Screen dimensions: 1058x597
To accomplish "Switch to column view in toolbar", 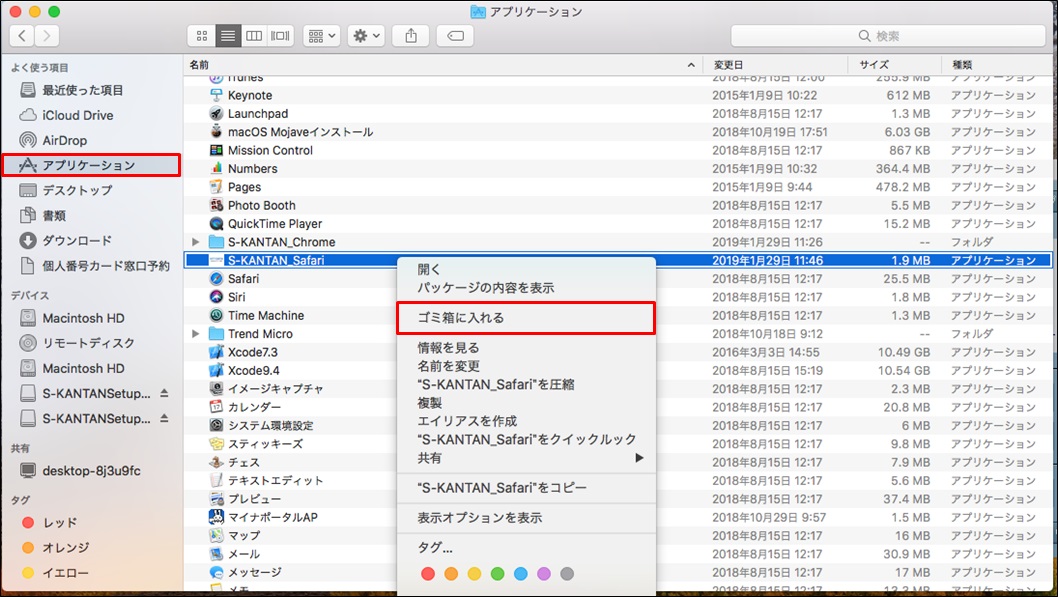I will [x=254, y=35].
